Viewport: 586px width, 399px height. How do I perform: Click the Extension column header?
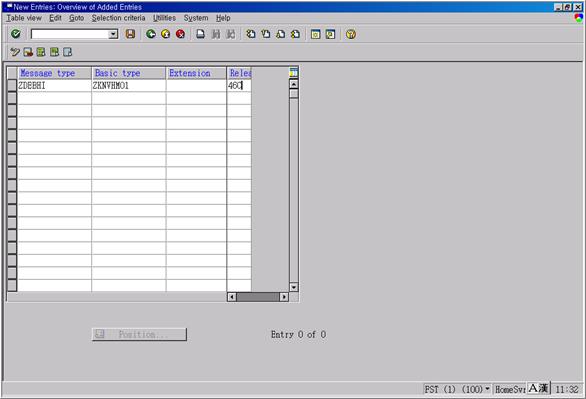coord(196,73)
